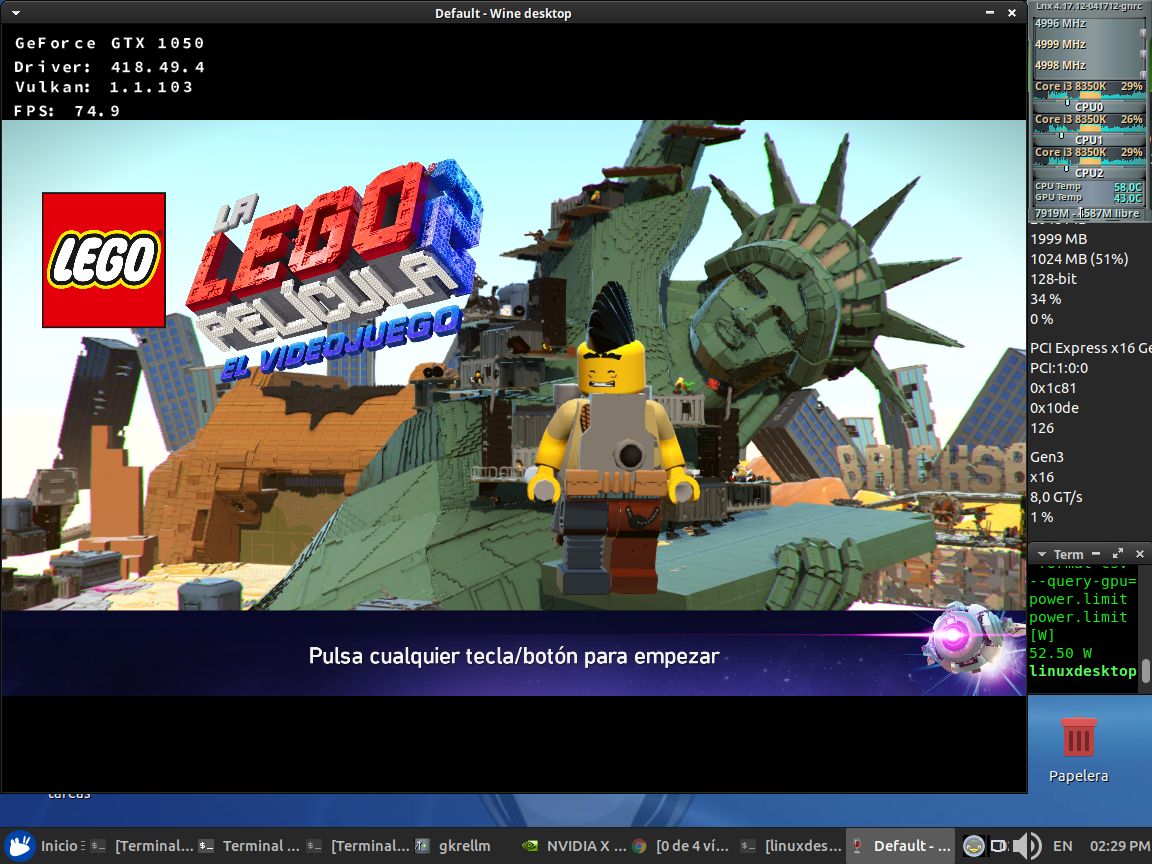Open the Papelera trash desktop icon
Viewport: 1152px width, 864px height.
[1079, 750]
